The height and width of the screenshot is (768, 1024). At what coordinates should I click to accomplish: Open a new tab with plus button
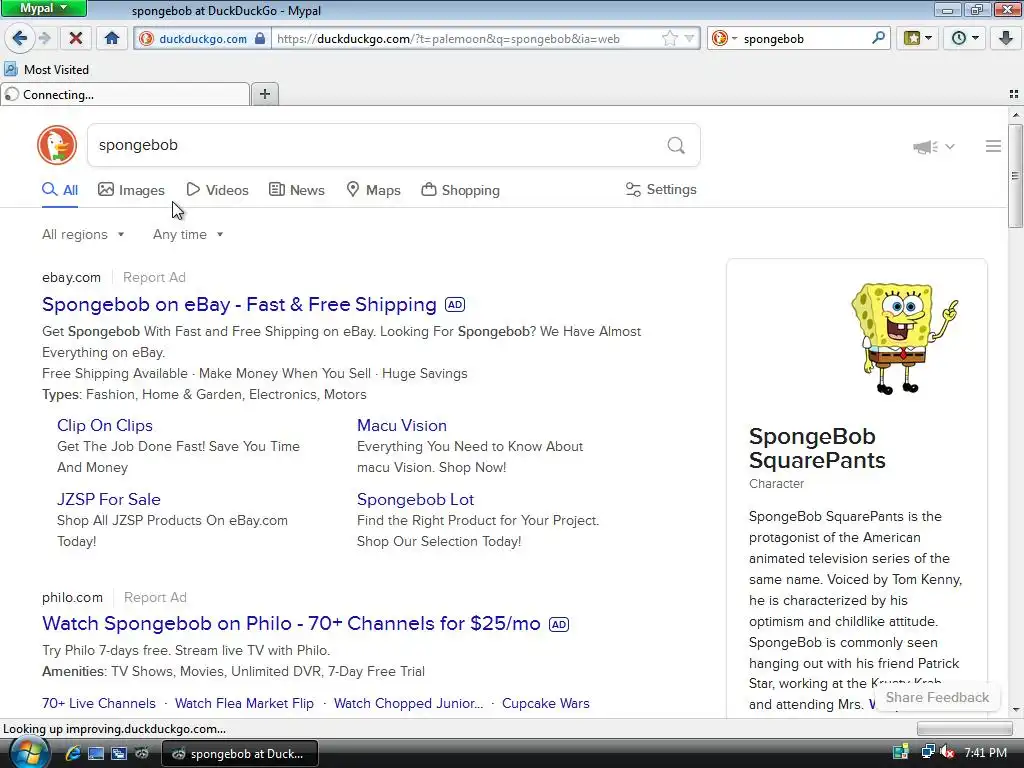[264, 94]
